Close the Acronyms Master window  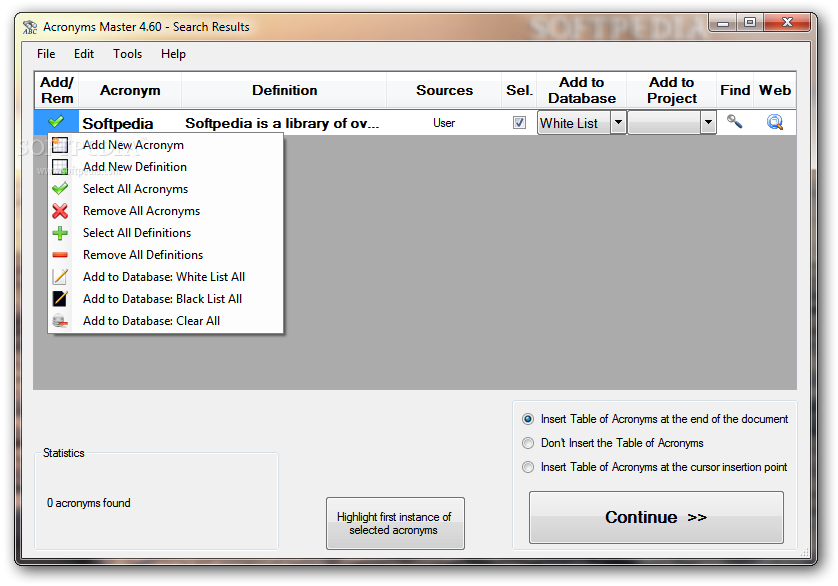click(x=787, y=22)
